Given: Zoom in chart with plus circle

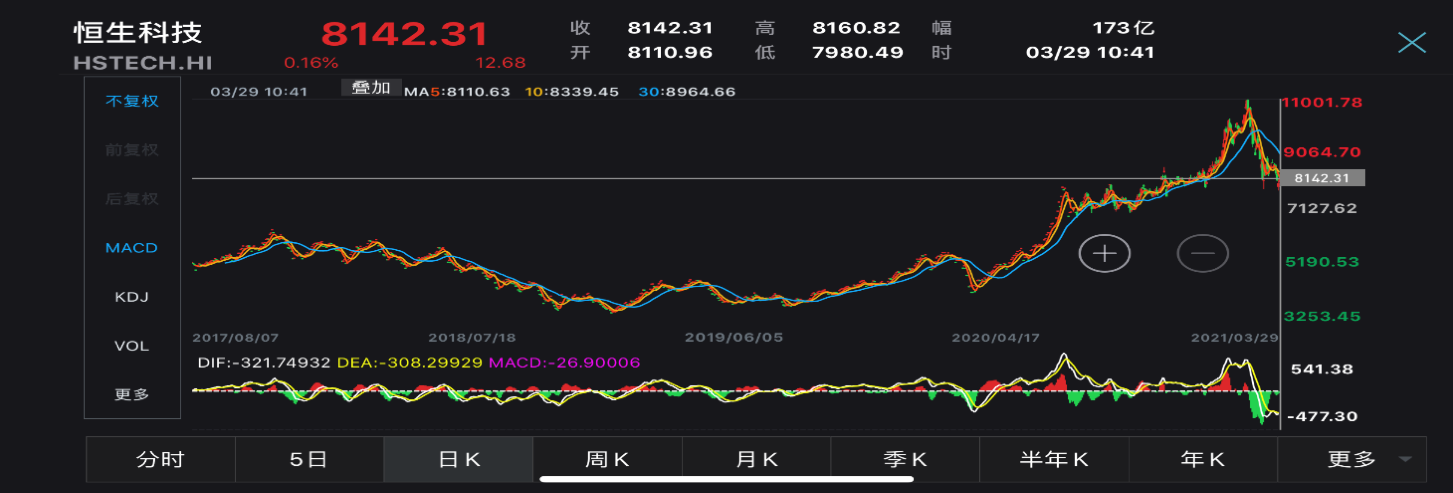Looking at the screenshot, I should click(x=1104, y=254).
